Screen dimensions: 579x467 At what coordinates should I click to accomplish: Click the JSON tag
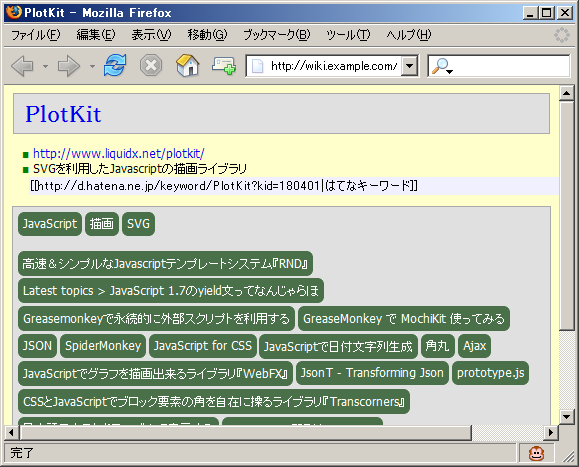(x=37, y=346)
